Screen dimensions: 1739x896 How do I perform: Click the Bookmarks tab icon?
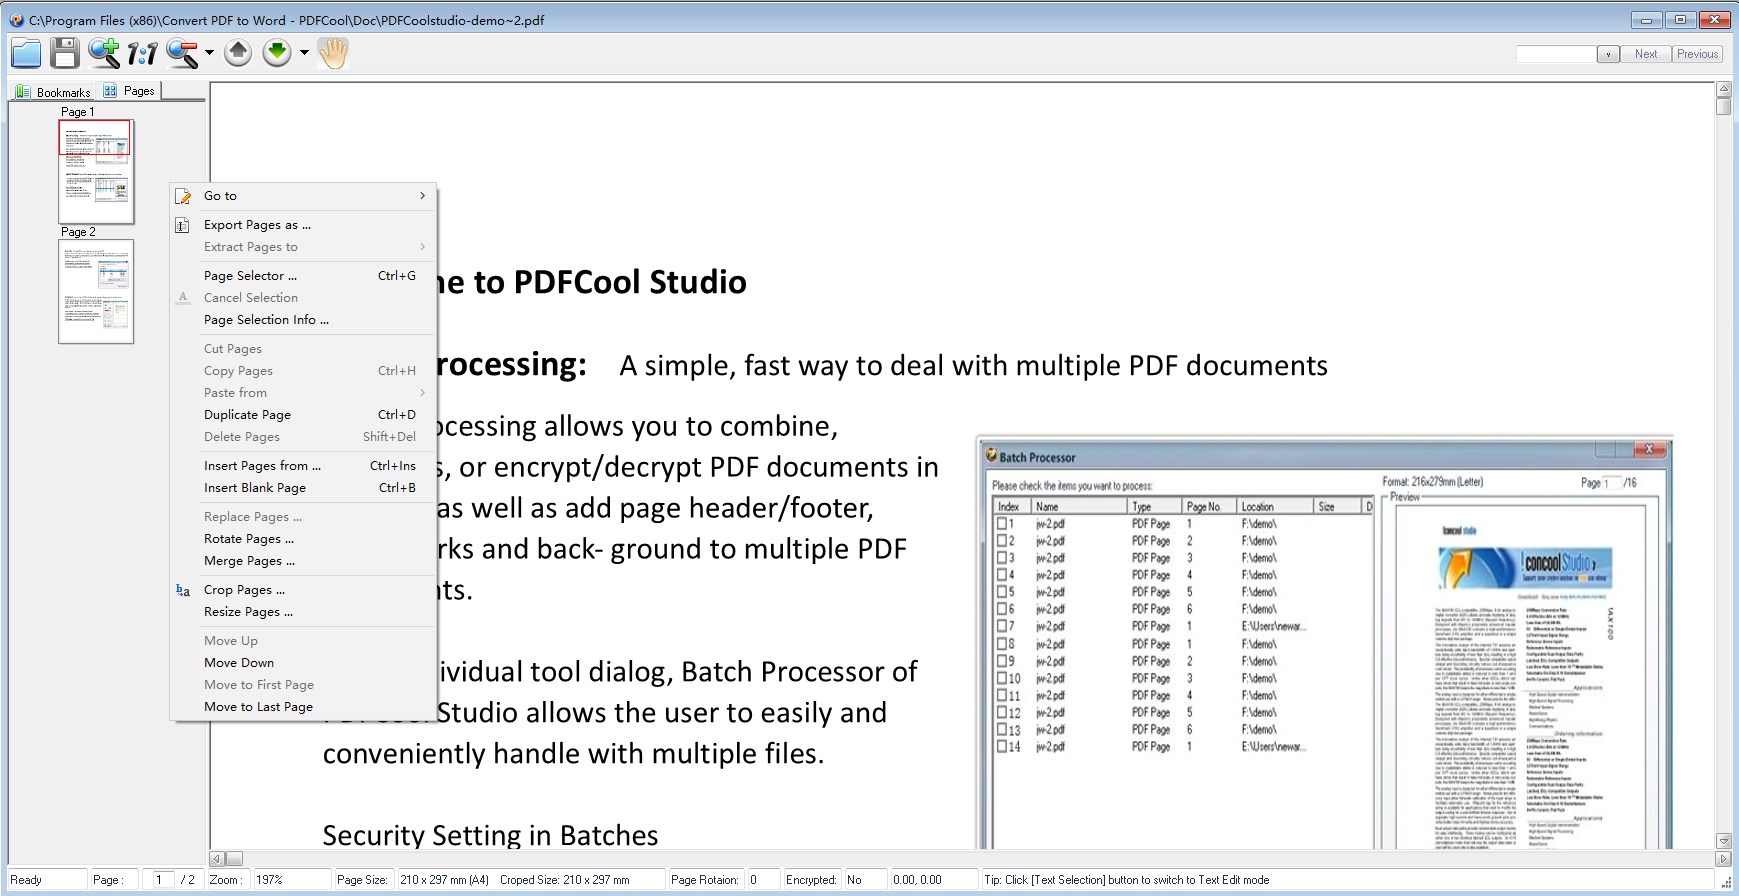[x=23, y=92]
